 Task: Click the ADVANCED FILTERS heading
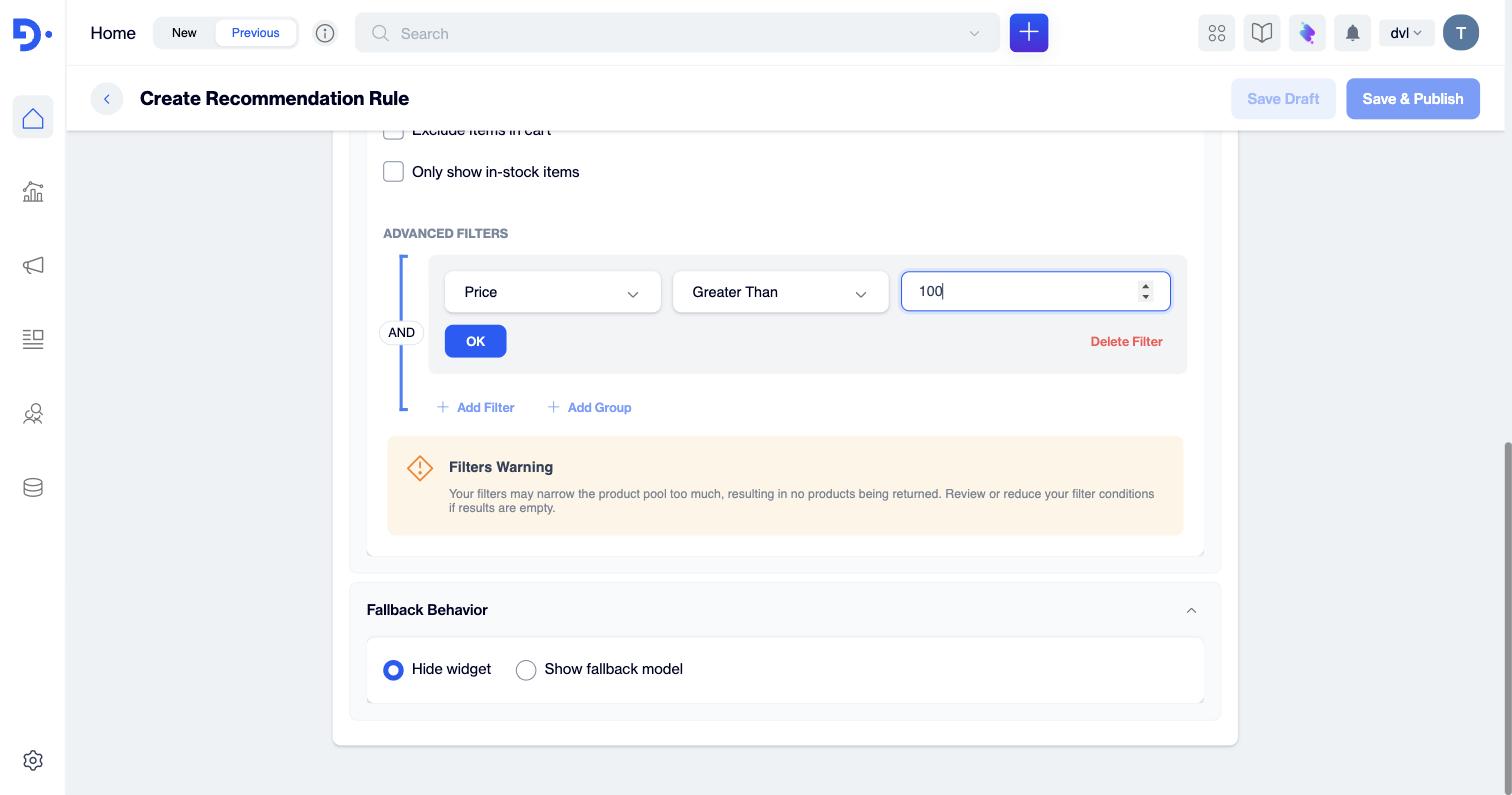pyautogui.click(x=445, y=233)
